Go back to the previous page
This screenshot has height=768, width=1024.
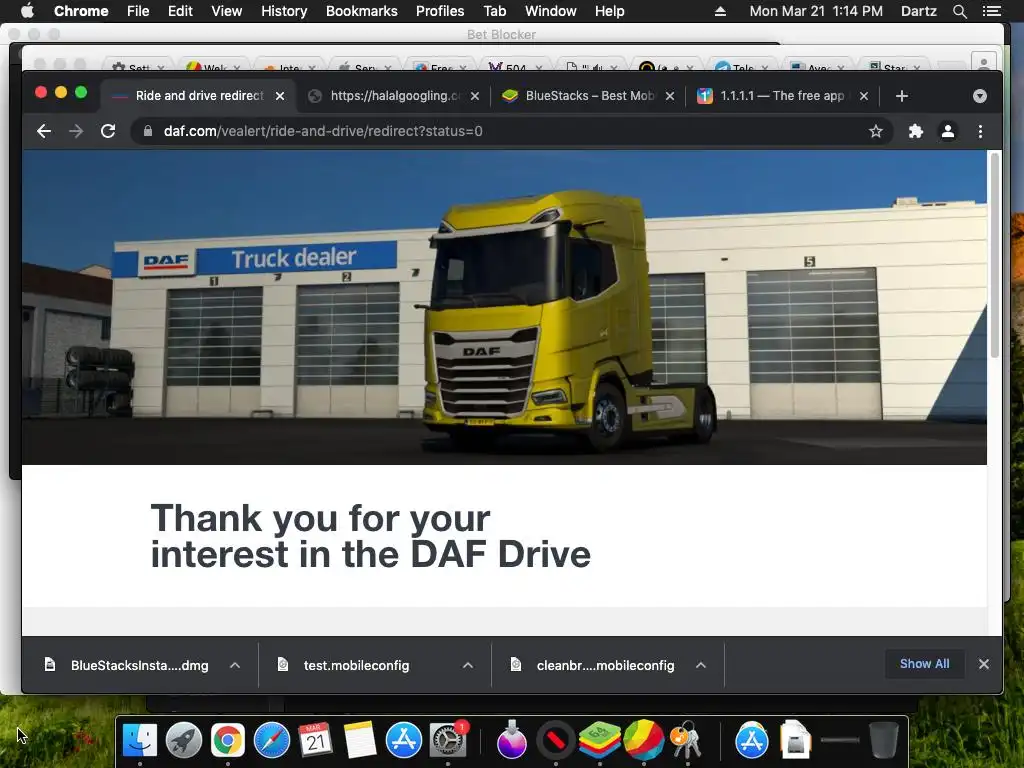[44, 131]
